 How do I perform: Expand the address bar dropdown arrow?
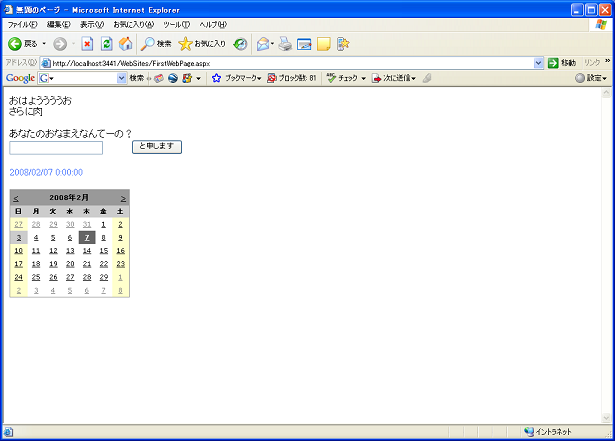(x=538, y=63)
